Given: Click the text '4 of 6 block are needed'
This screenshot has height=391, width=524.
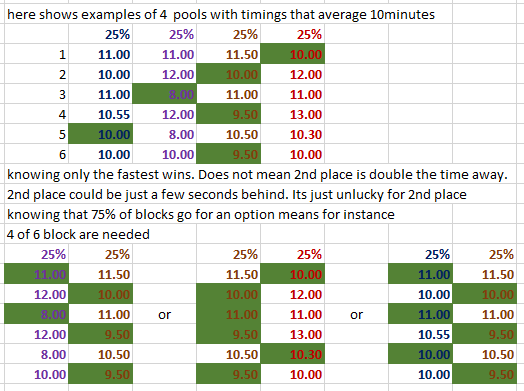Looking at the screenshot, I should pyautogui.click(x=78, y=234).
